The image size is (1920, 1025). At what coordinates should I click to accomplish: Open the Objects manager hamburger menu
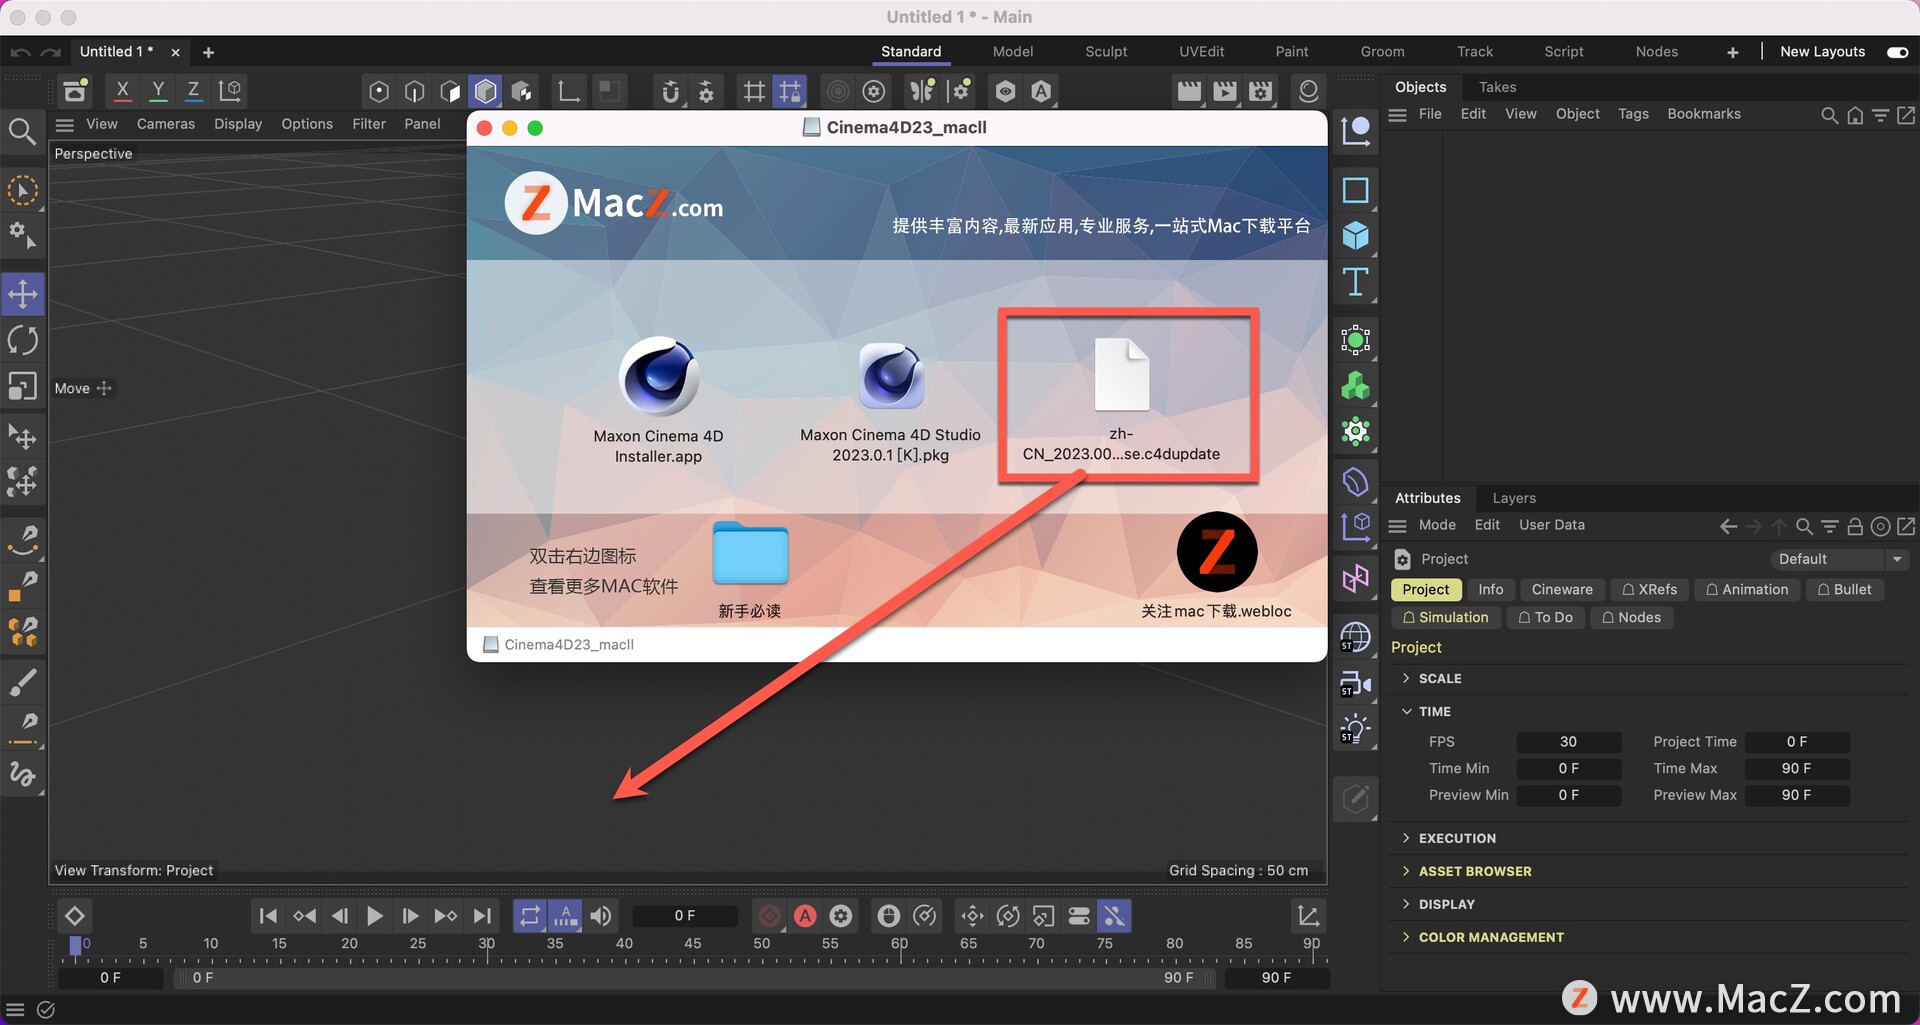(1398, 115)
